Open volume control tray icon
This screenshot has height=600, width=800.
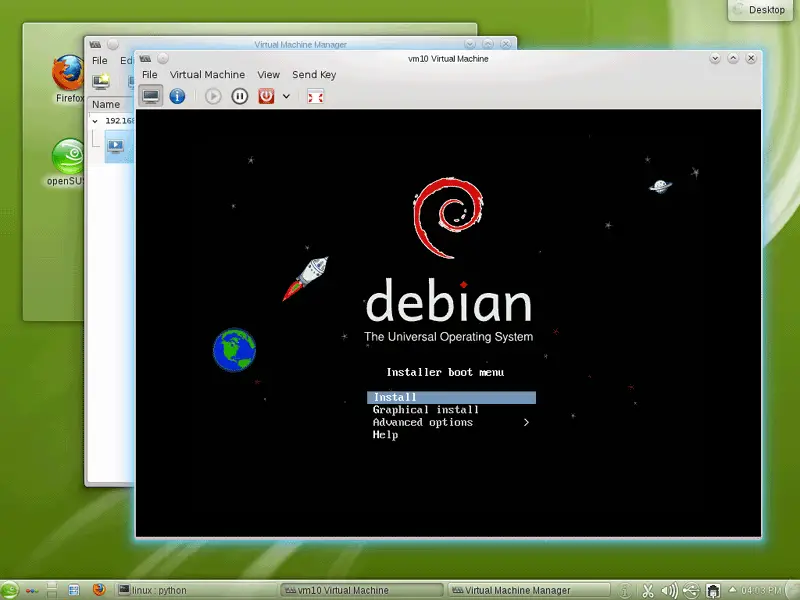coord(669,591)
